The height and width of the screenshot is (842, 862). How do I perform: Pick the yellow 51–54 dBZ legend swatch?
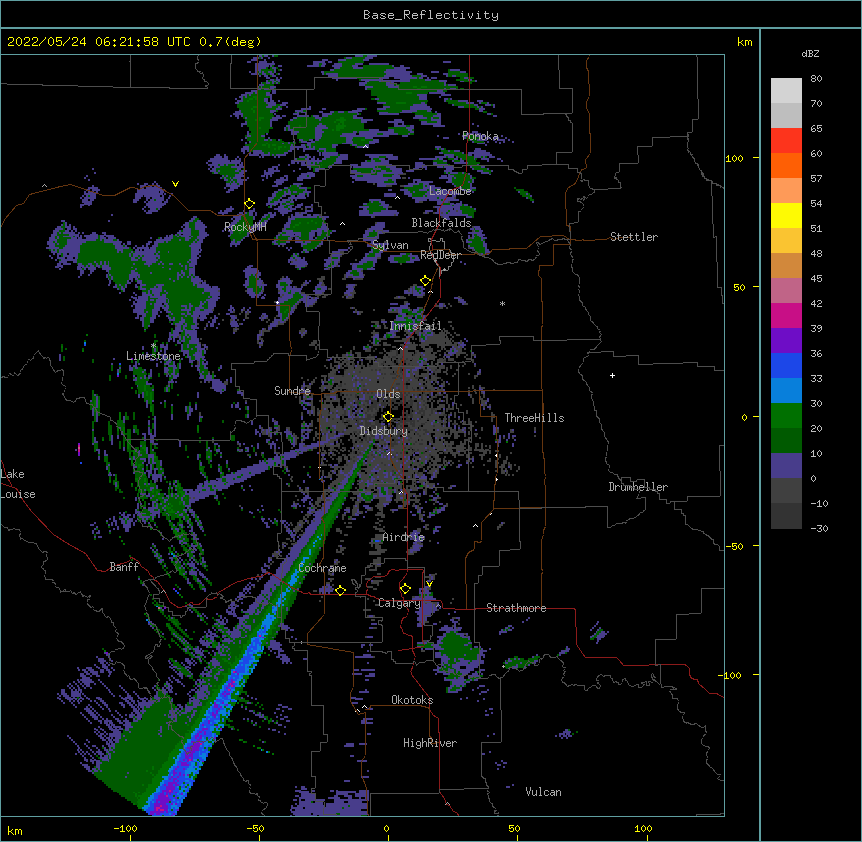pyautogui.click(x=786, y=215)
